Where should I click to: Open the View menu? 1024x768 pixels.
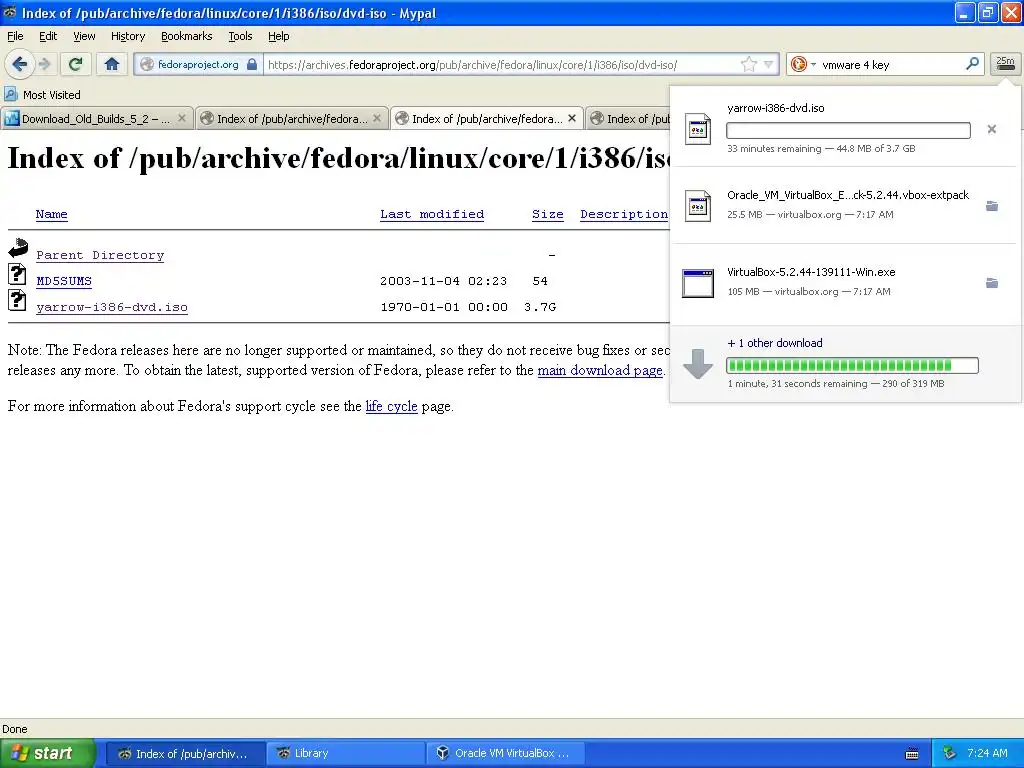point(84,36)
